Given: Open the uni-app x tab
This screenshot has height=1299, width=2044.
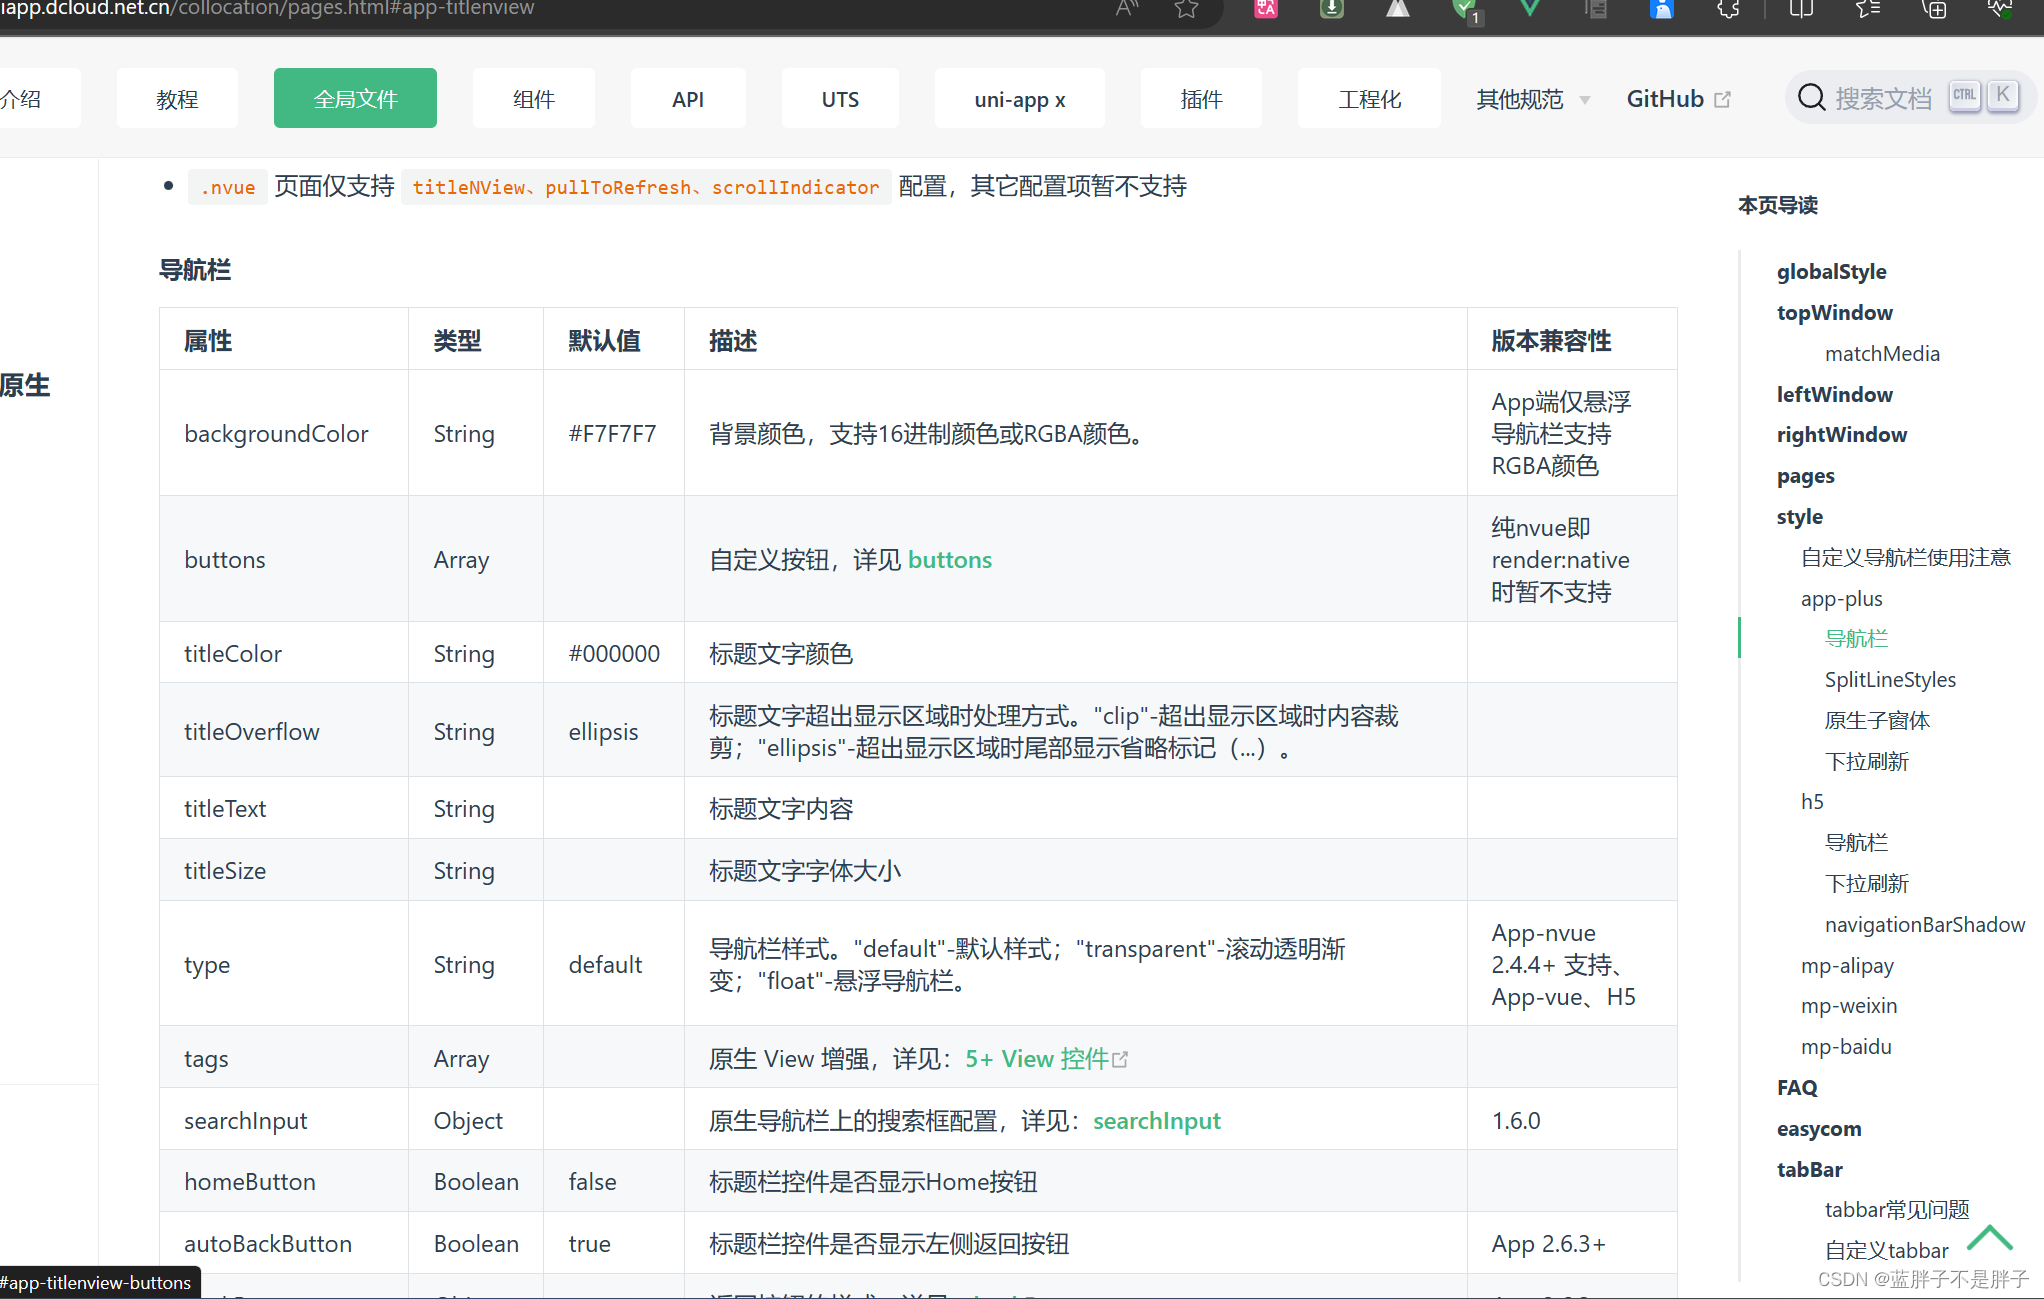Looking at the screenshot, I should (1020, 98).
